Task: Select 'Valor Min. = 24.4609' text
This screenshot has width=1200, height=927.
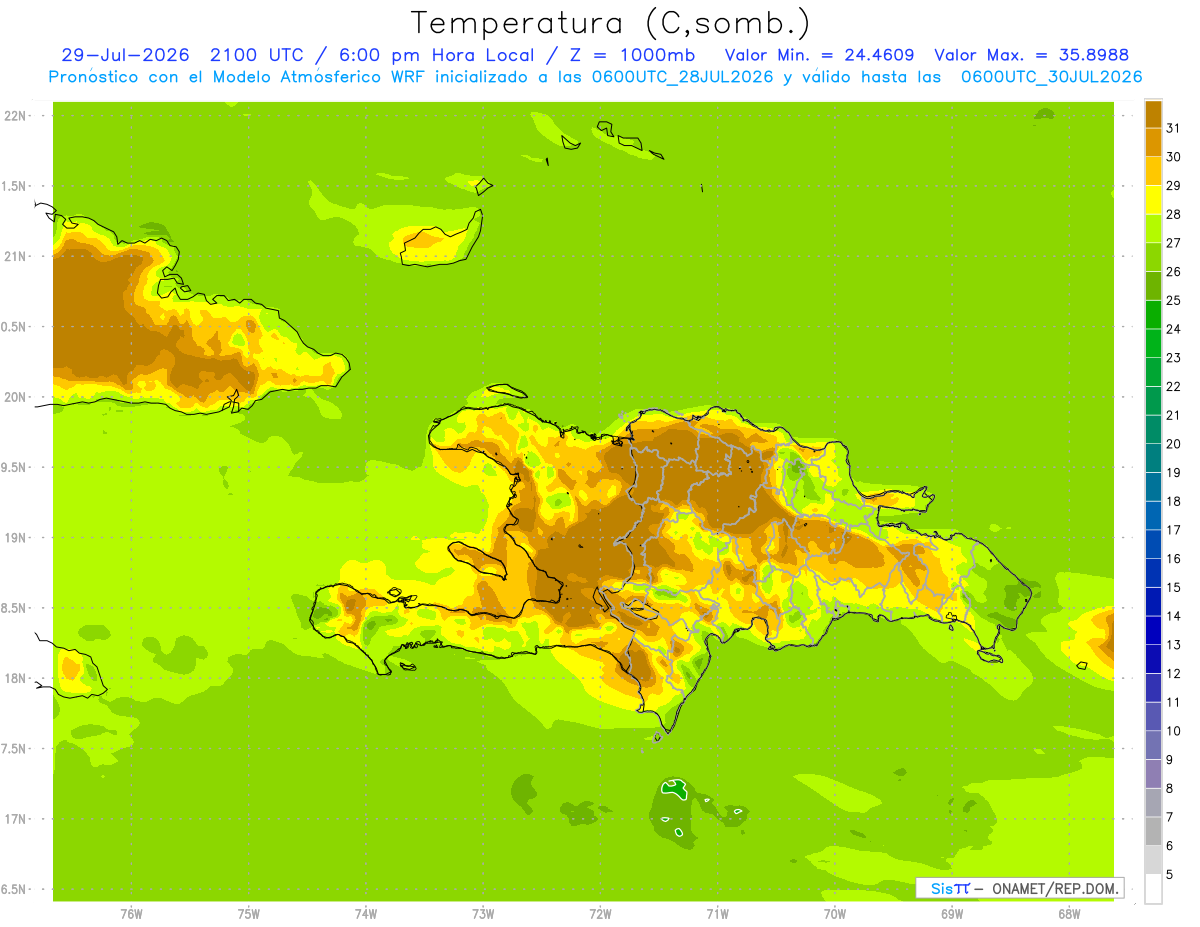Action: tap(819, 55)
